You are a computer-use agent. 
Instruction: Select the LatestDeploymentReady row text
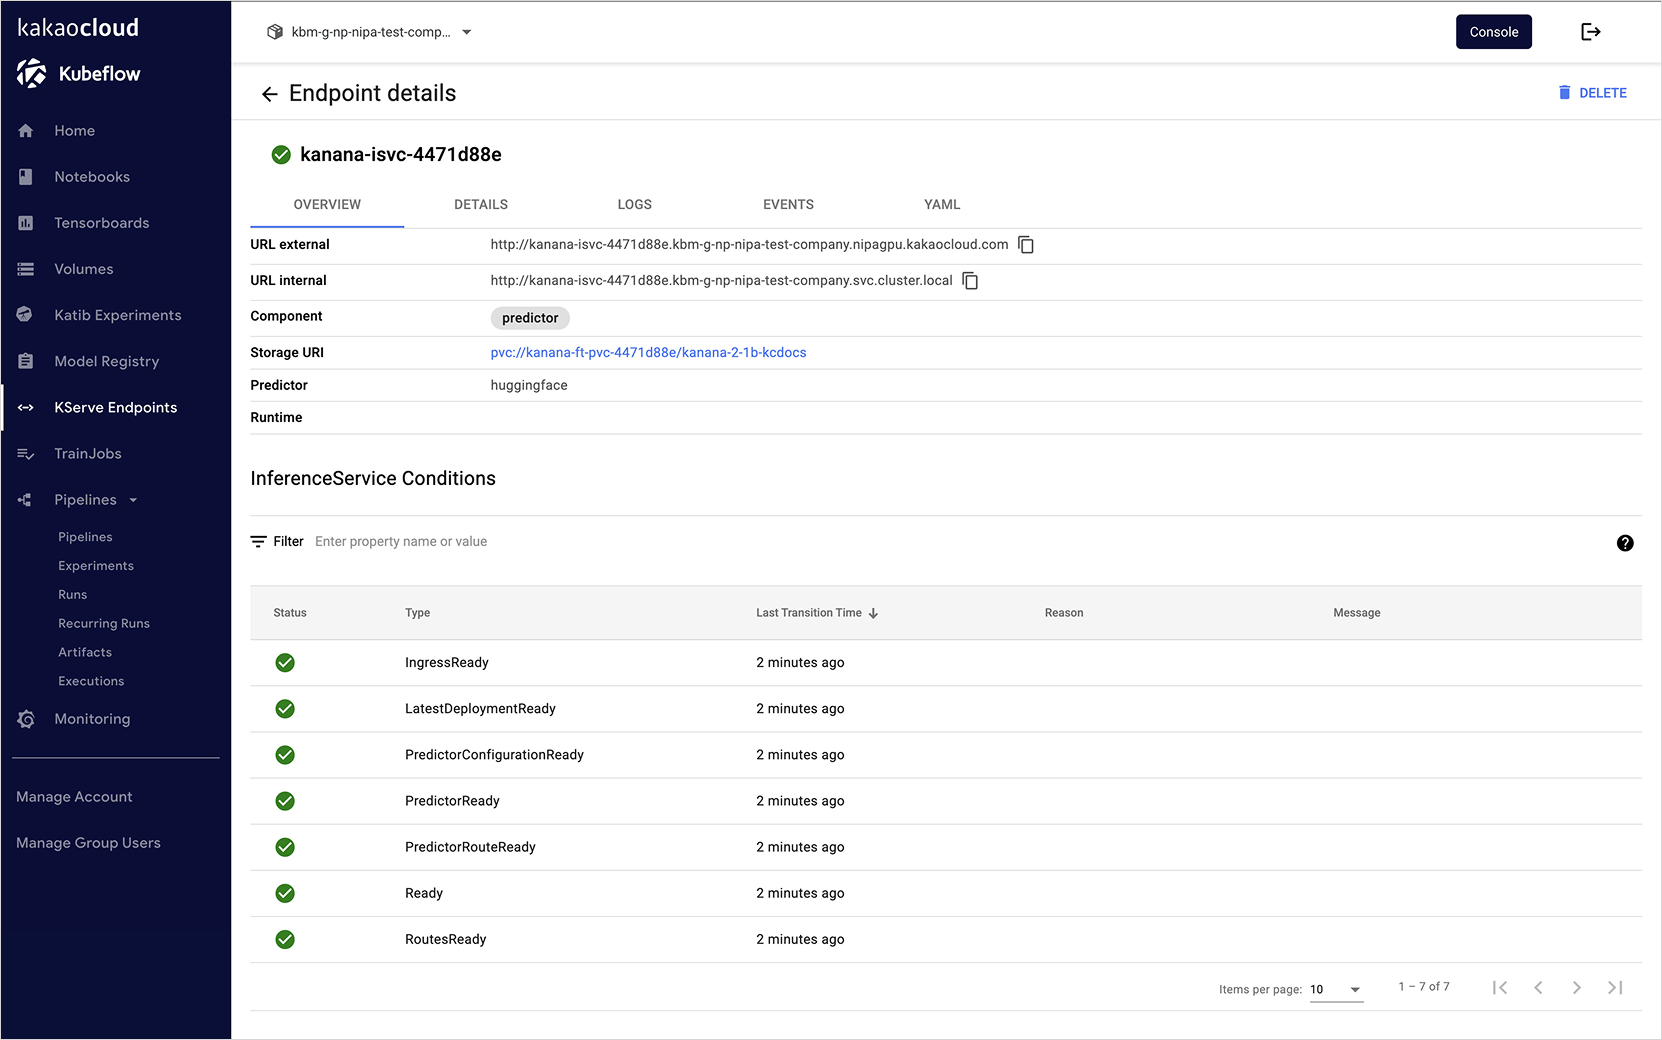pyautogui.click(x=480, y=709)
